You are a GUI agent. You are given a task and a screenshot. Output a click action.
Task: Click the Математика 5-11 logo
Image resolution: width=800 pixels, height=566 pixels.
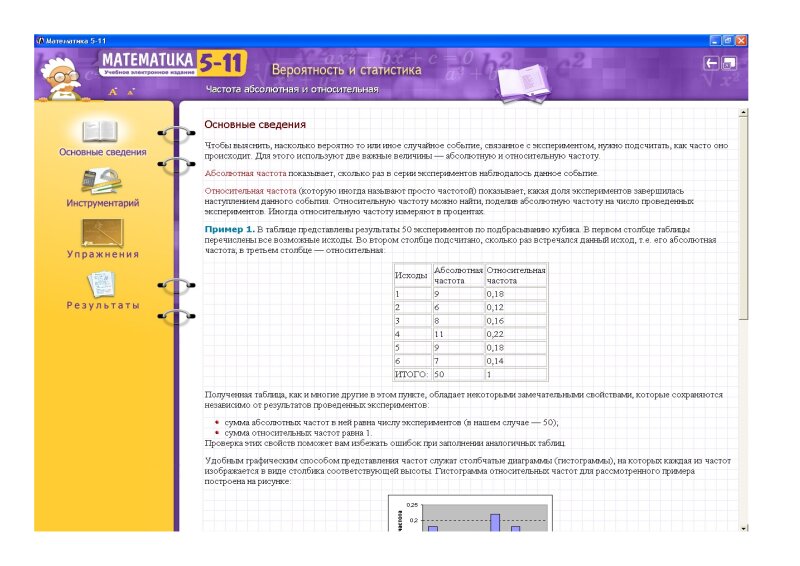172,66
